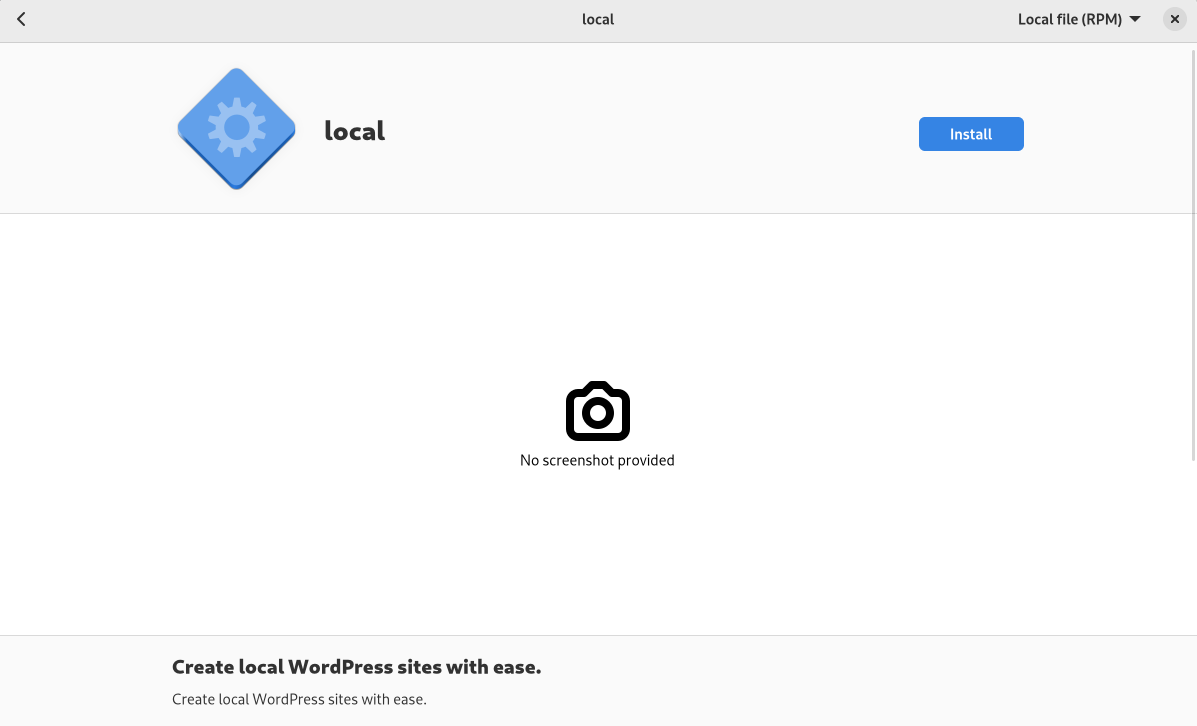Click the bold WordPress summary heading

click(356, 667)
